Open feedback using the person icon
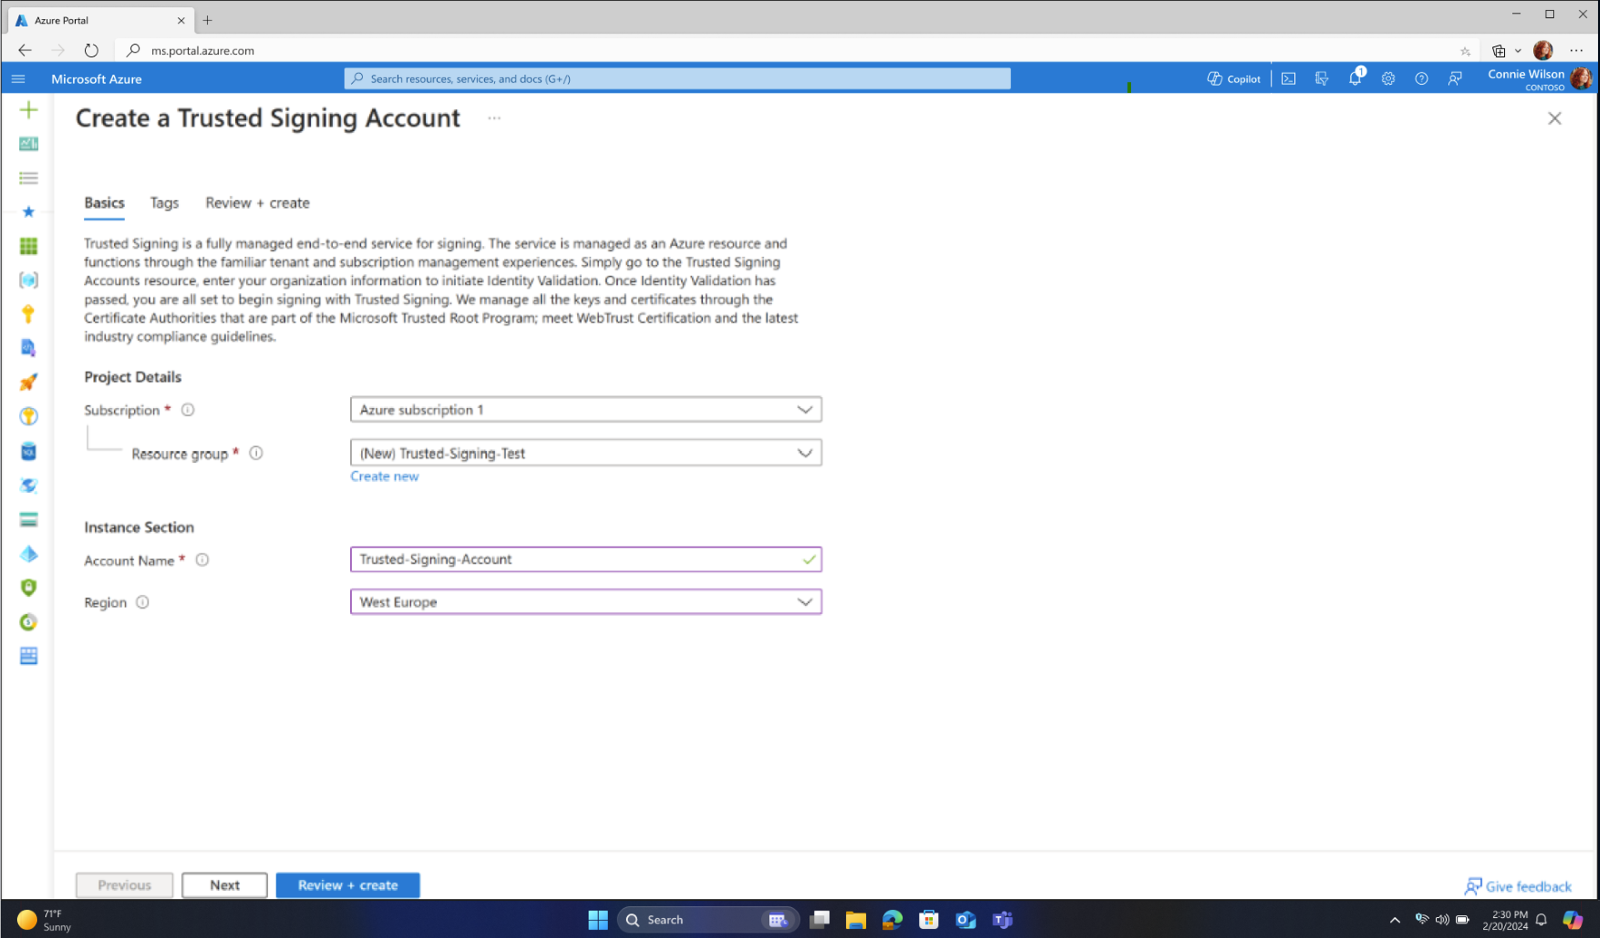 [1455, 78]
